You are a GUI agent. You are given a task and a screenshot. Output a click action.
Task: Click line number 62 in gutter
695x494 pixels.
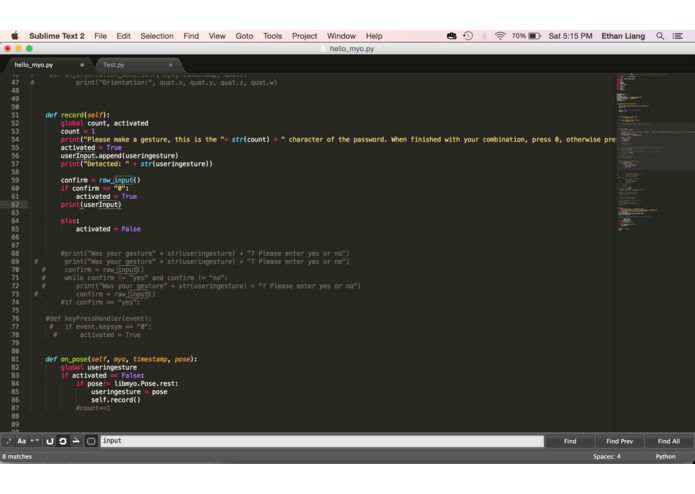[15, 205]
